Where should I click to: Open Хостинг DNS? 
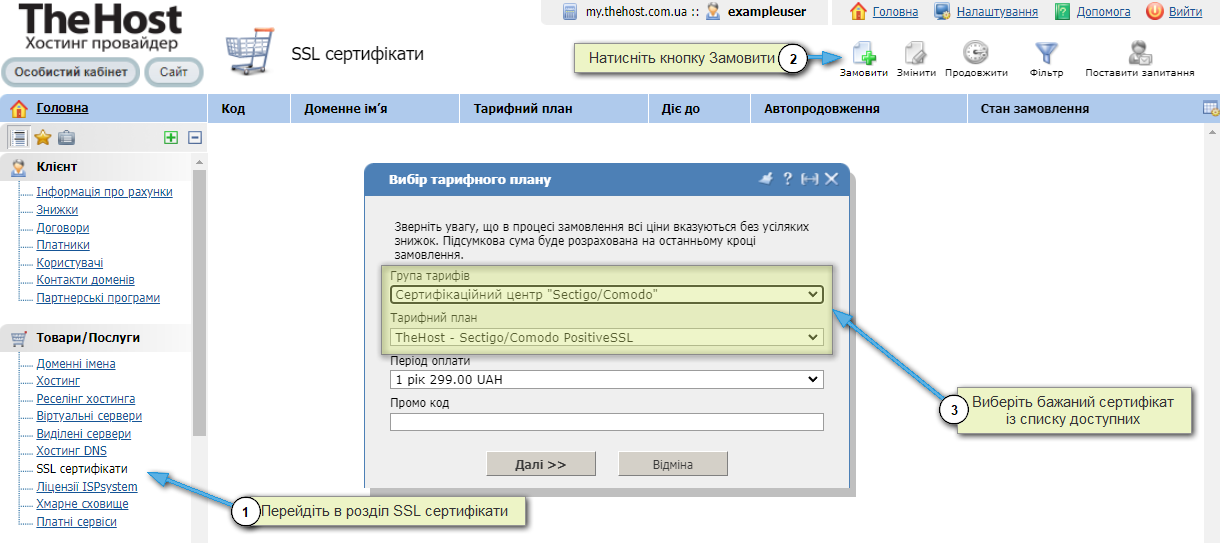[71, 451]
